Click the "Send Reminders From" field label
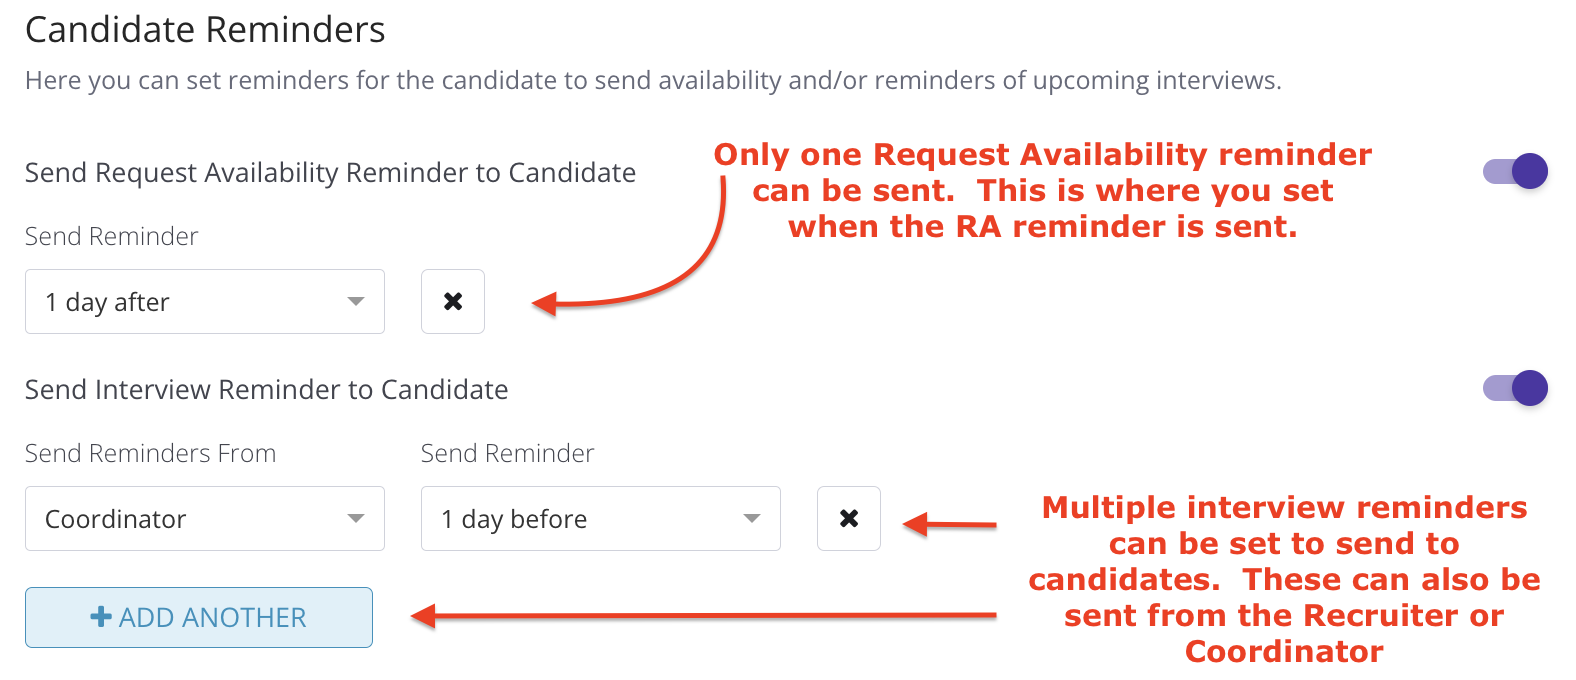 (150, 453)
